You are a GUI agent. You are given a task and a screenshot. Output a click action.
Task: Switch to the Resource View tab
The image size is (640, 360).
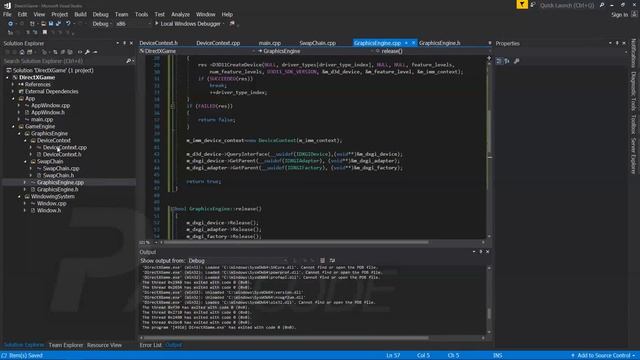104,345
